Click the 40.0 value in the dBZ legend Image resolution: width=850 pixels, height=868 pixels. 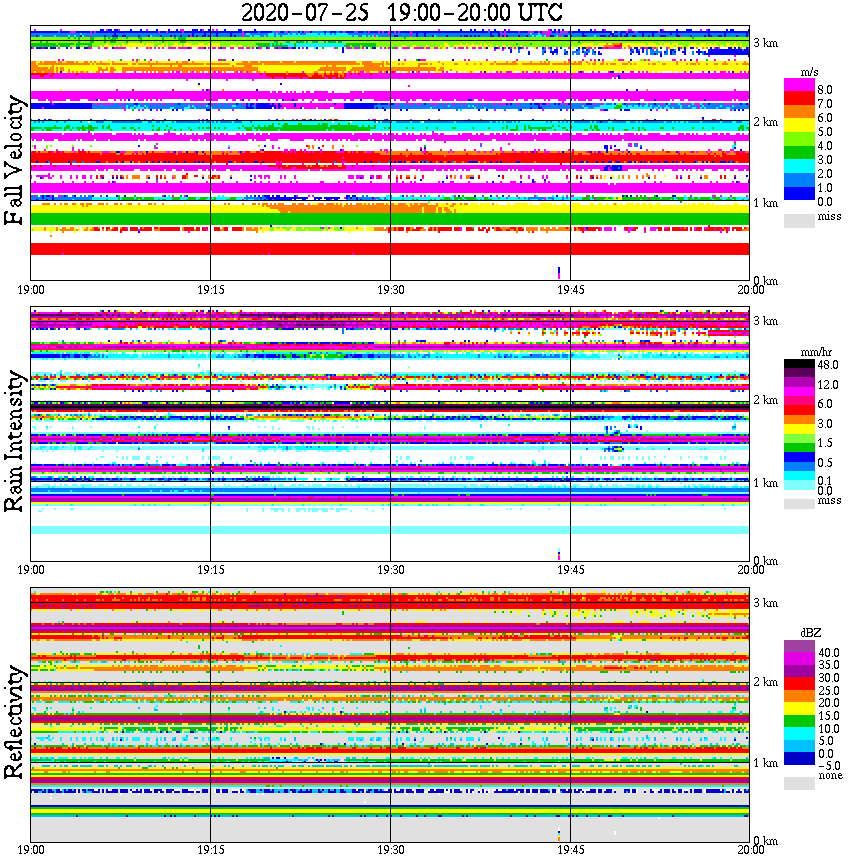[829, 653]
